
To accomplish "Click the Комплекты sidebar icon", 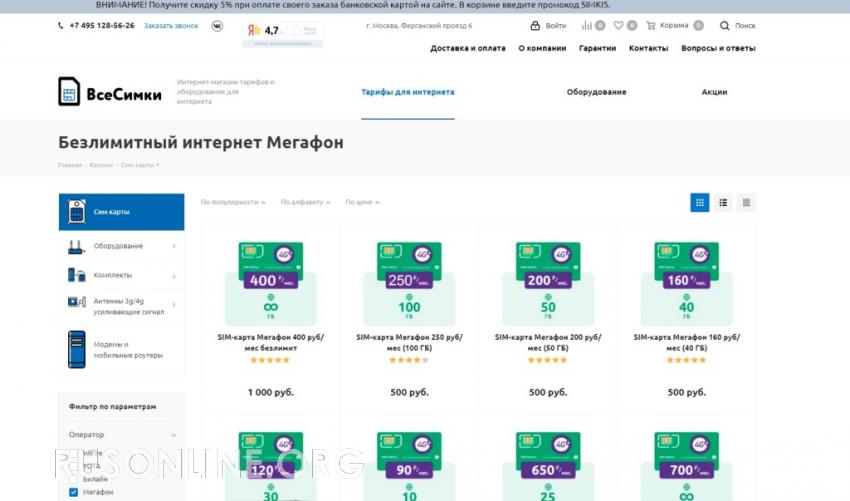I will 76,275.
